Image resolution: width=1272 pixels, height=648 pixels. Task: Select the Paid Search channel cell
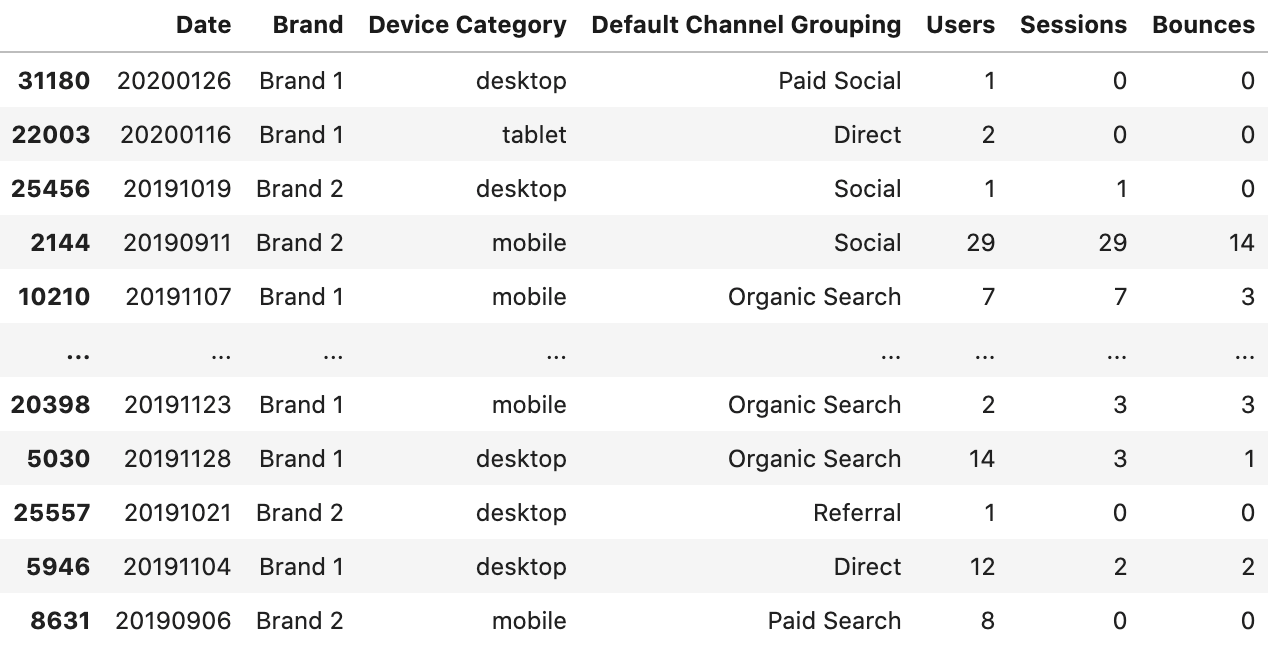pos(834,621)
